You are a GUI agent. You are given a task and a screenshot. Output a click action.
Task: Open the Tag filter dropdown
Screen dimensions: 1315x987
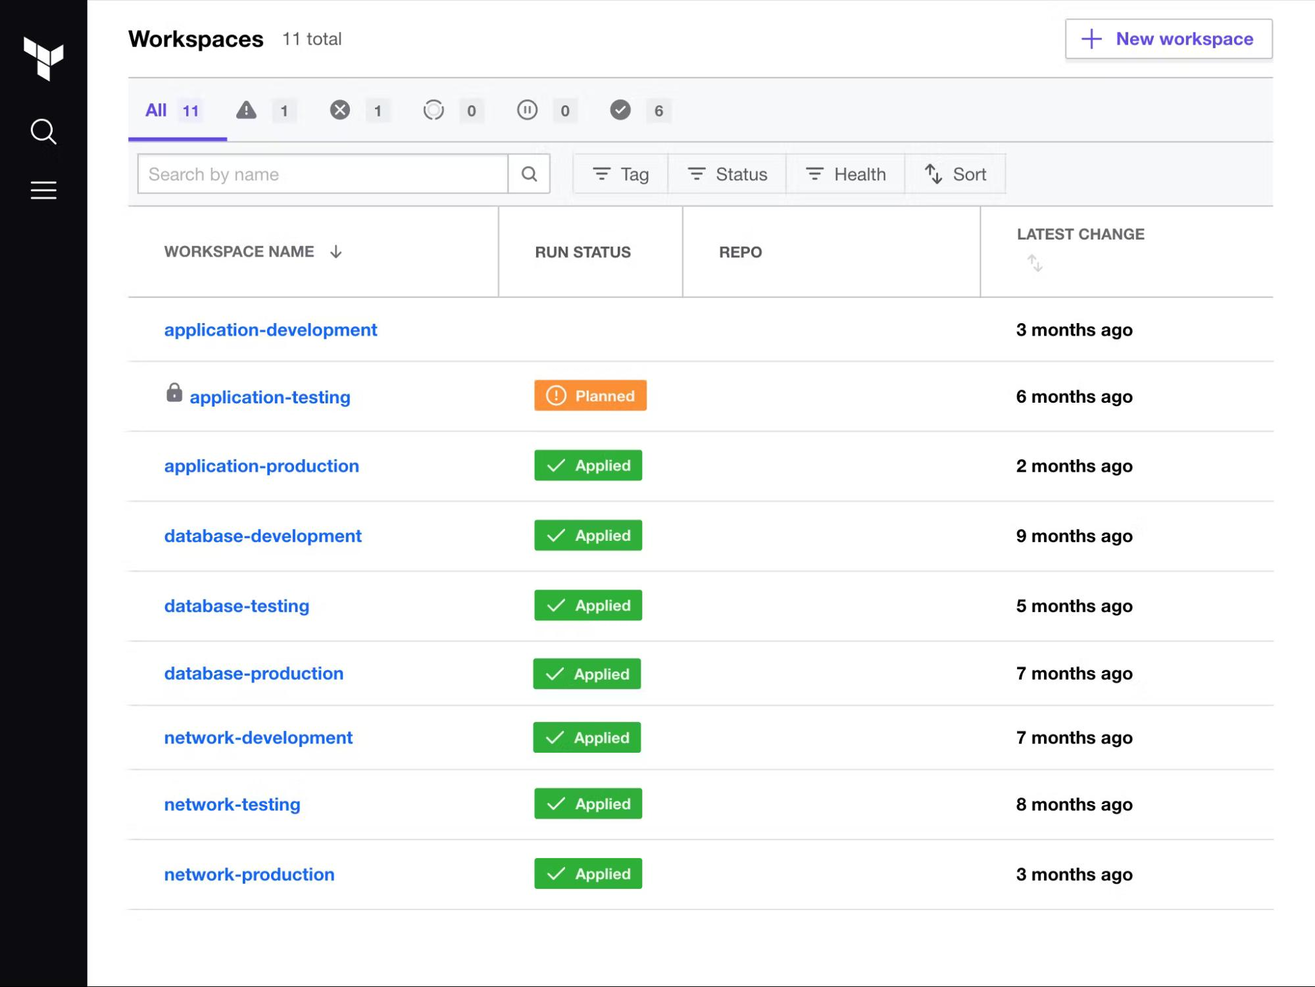coord(620,173)
